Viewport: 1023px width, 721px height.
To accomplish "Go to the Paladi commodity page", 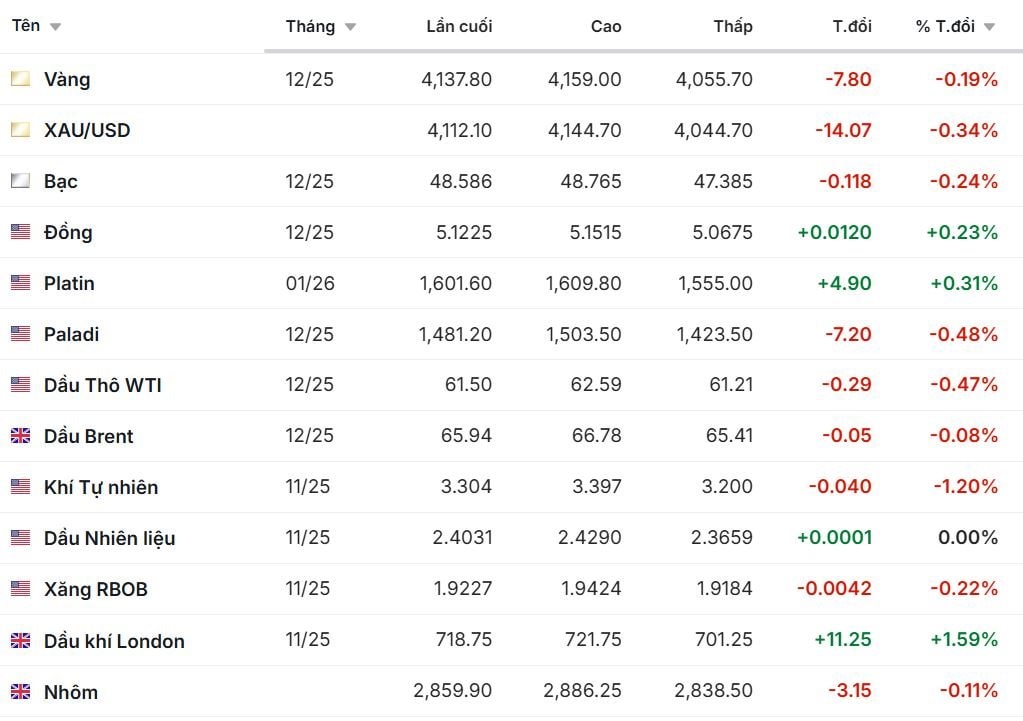I will [71, 334].
